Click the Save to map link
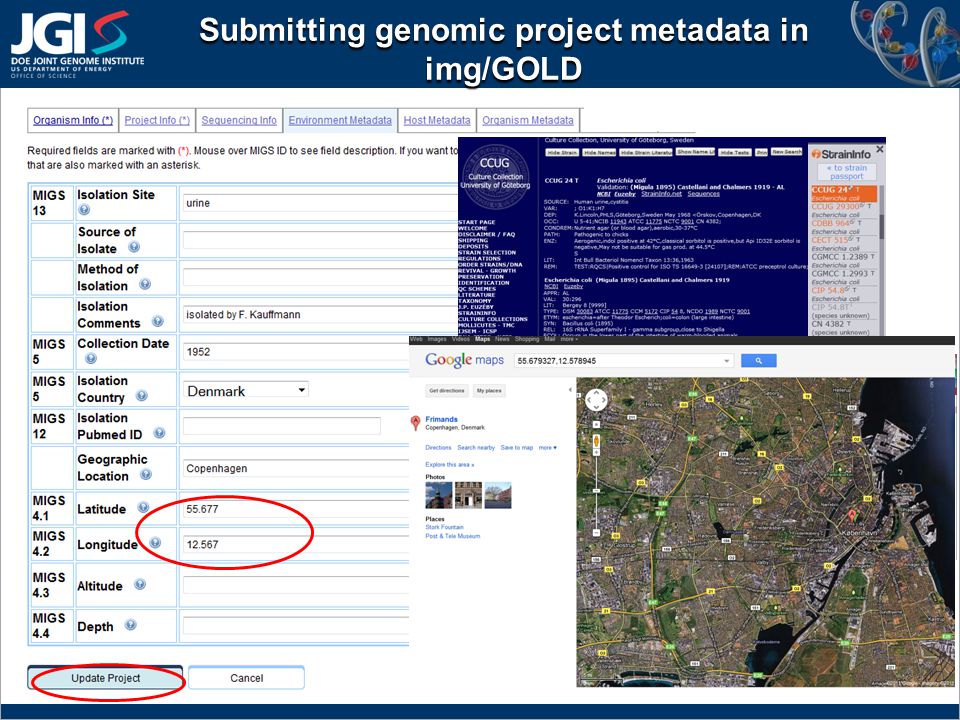The height and width of the screenshot is (720, 960). pyautogui.click(x=517, y=448)
